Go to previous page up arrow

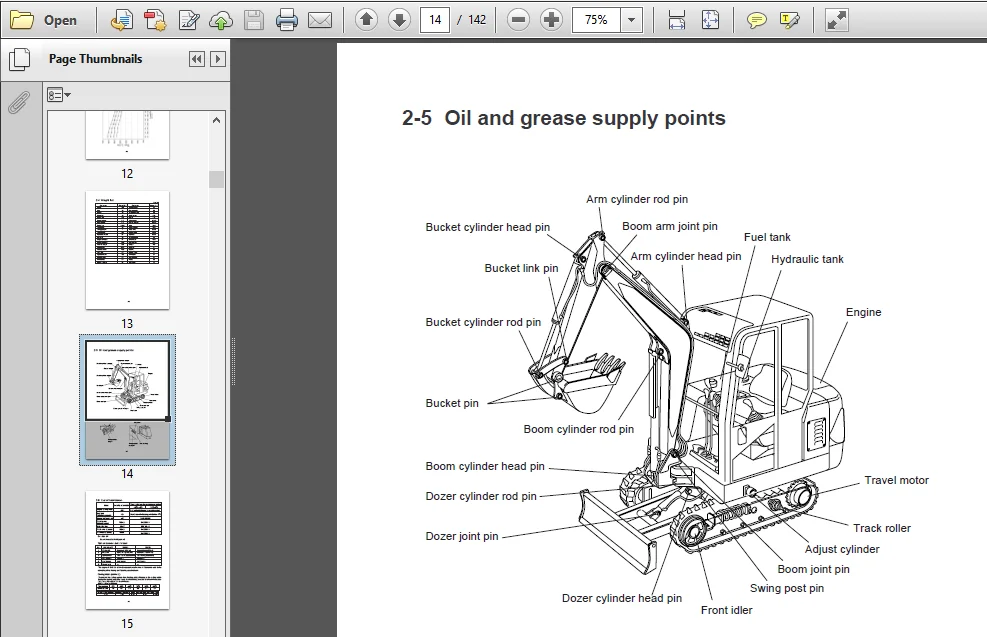tap(366, 20)
